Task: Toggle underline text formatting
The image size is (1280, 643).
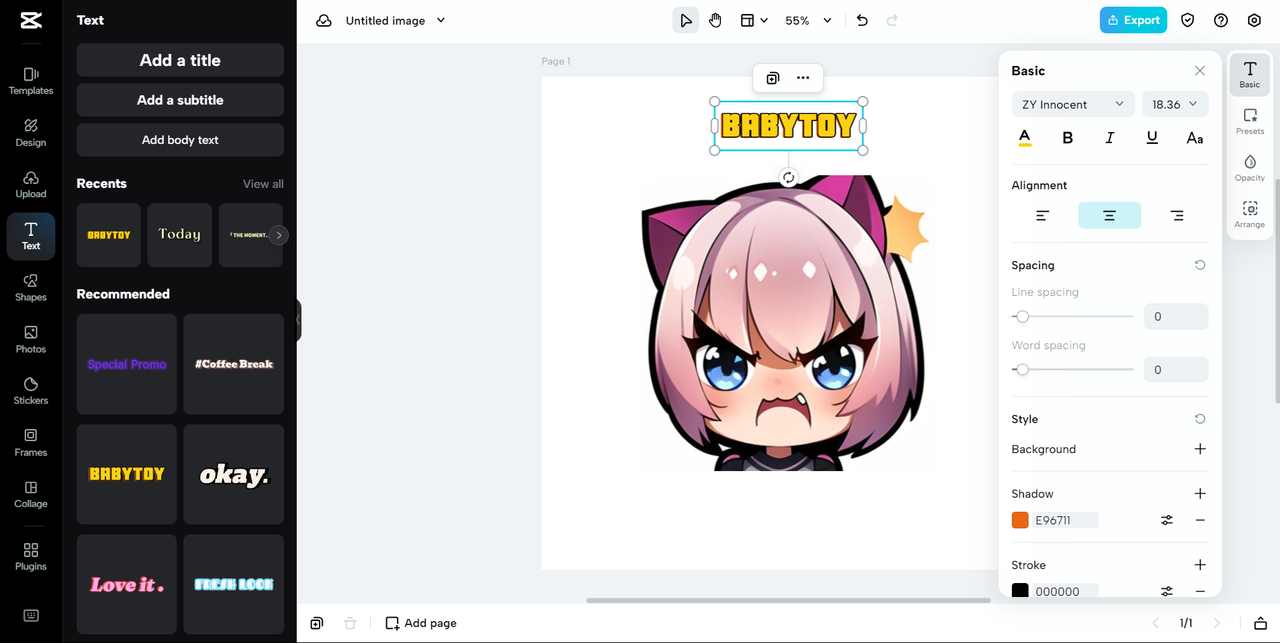Action: coord(1152,138)
